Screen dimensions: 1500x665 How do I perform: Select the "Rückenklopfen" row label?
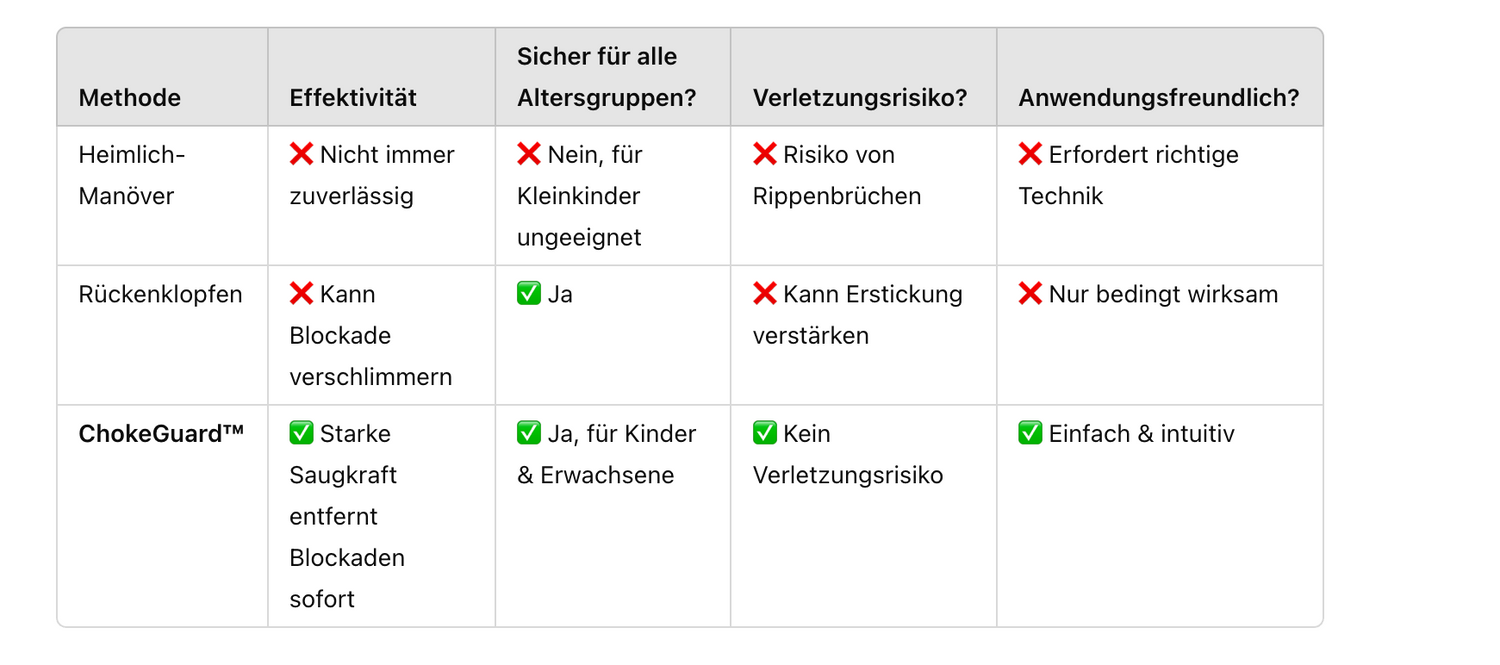[161, 294]
